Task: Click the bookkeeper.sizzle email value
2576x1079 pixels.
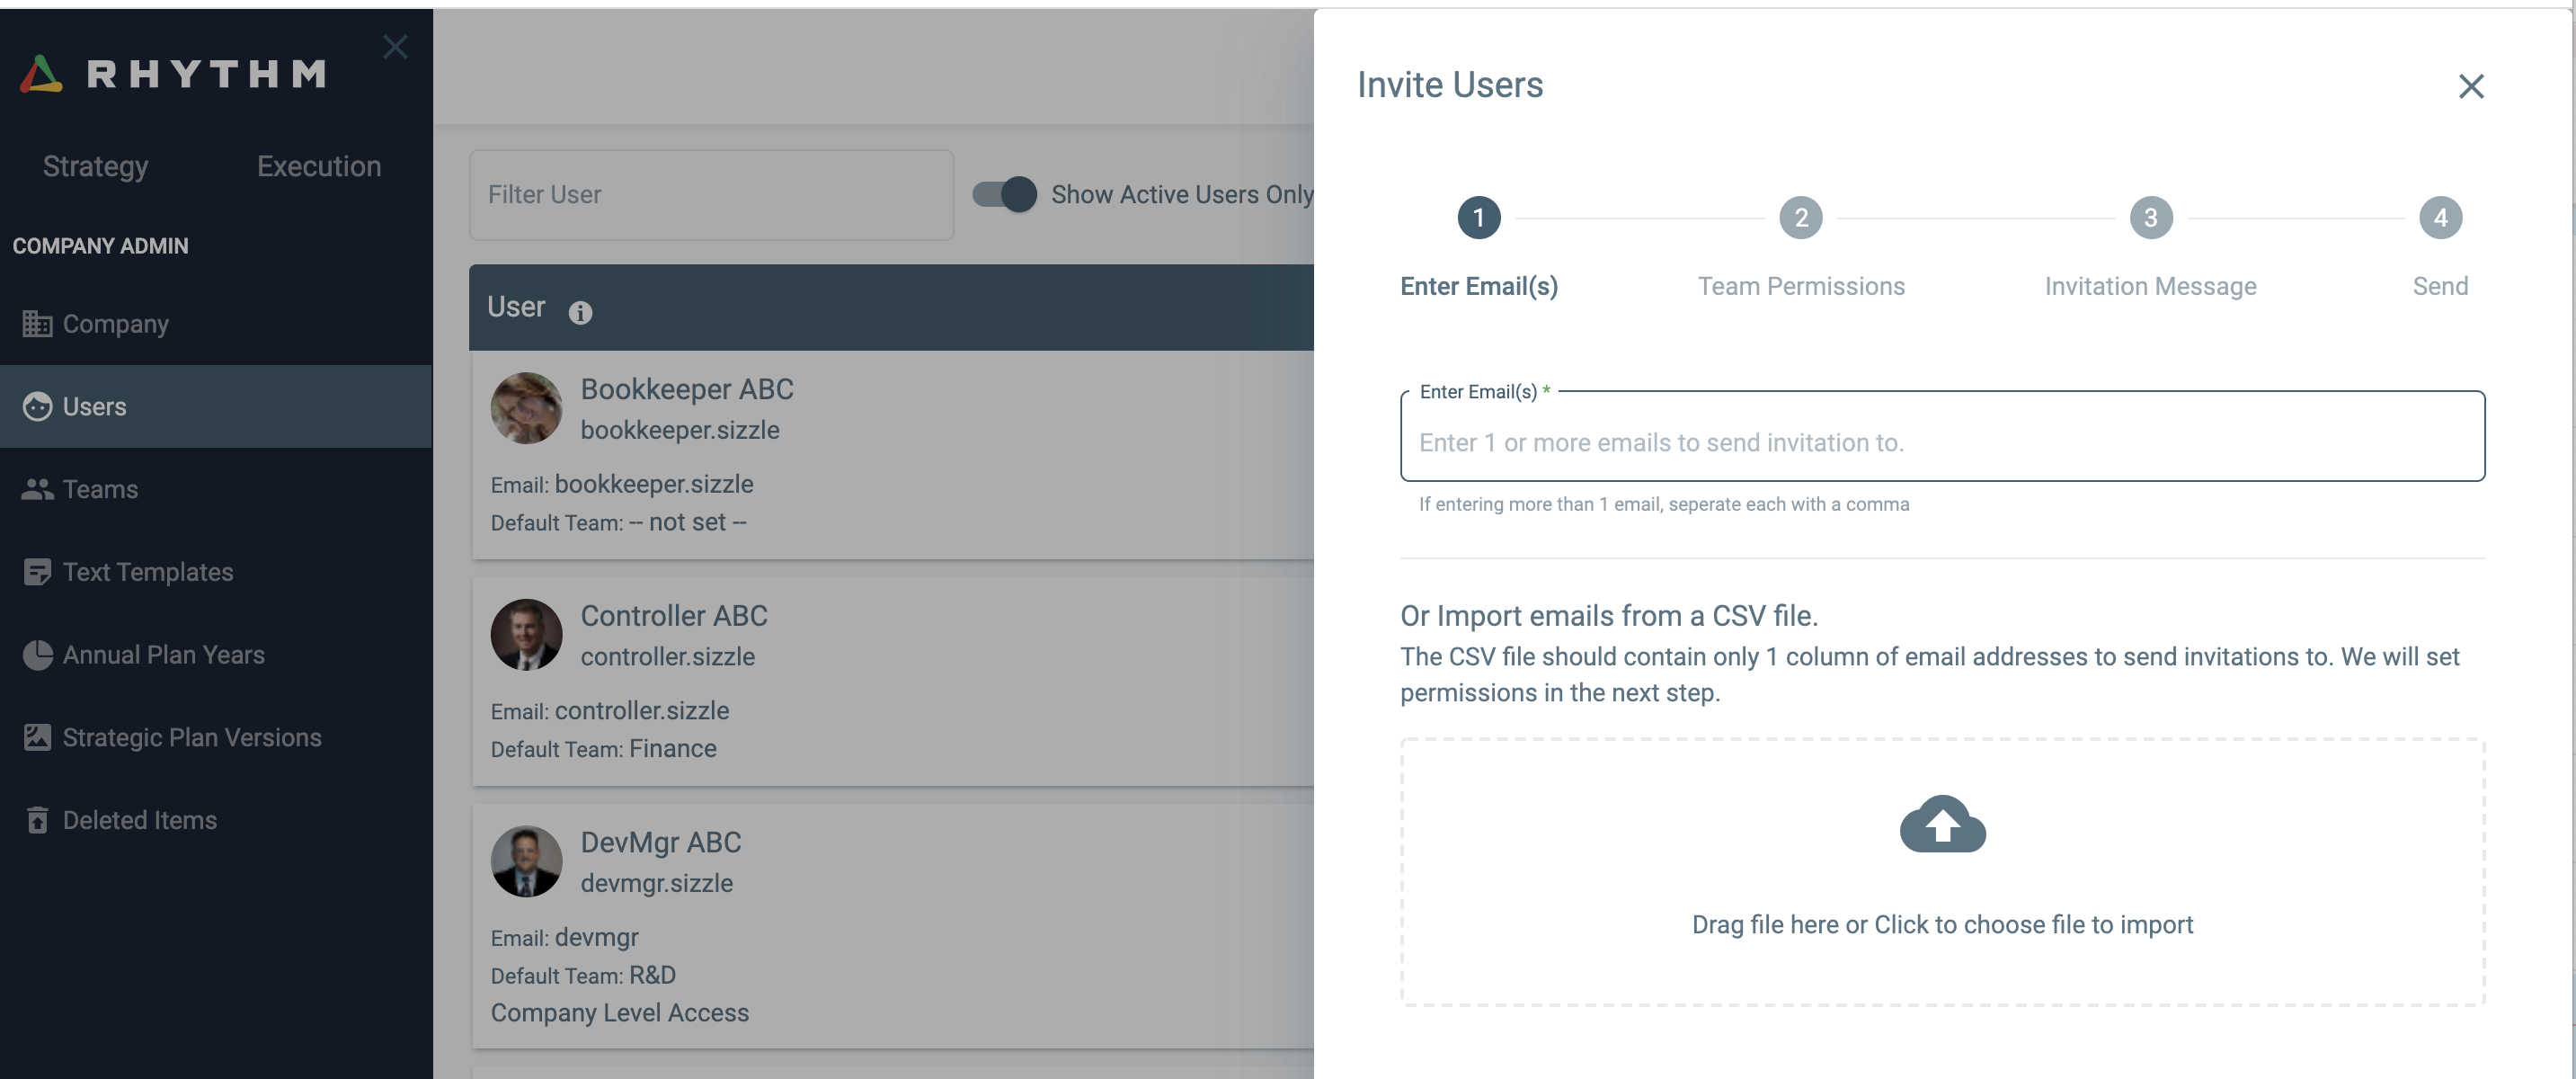Action: click(x=654, y=484)
